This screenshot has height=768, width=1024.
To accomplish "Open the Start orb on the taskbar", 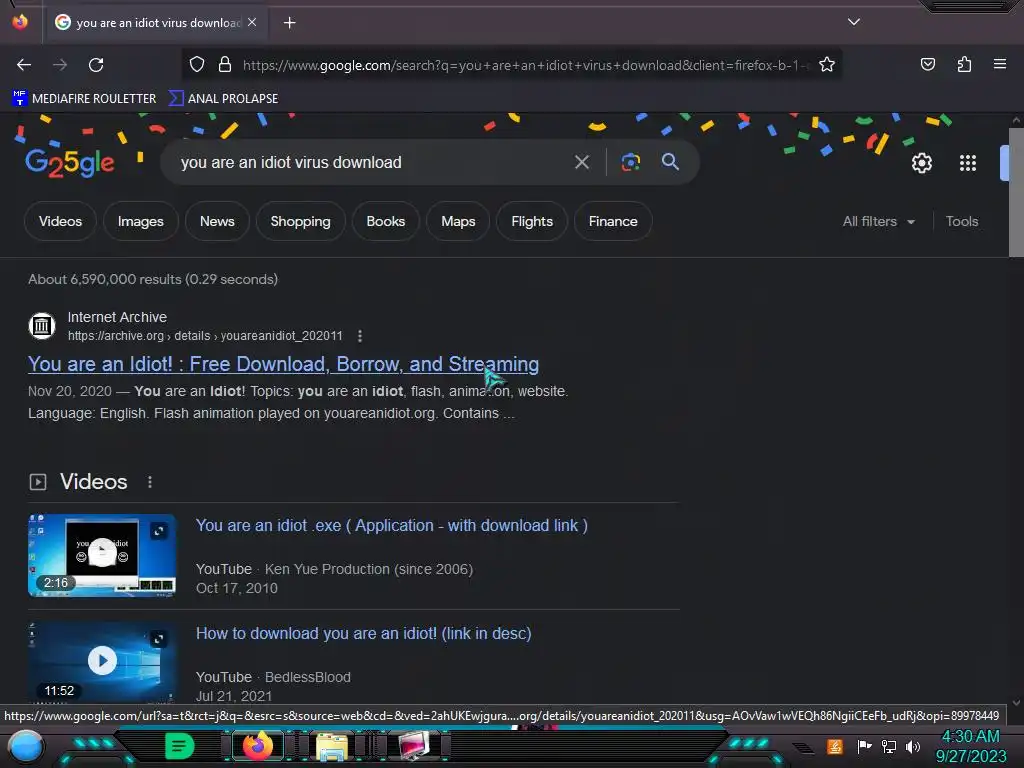I will coord(25,746).
